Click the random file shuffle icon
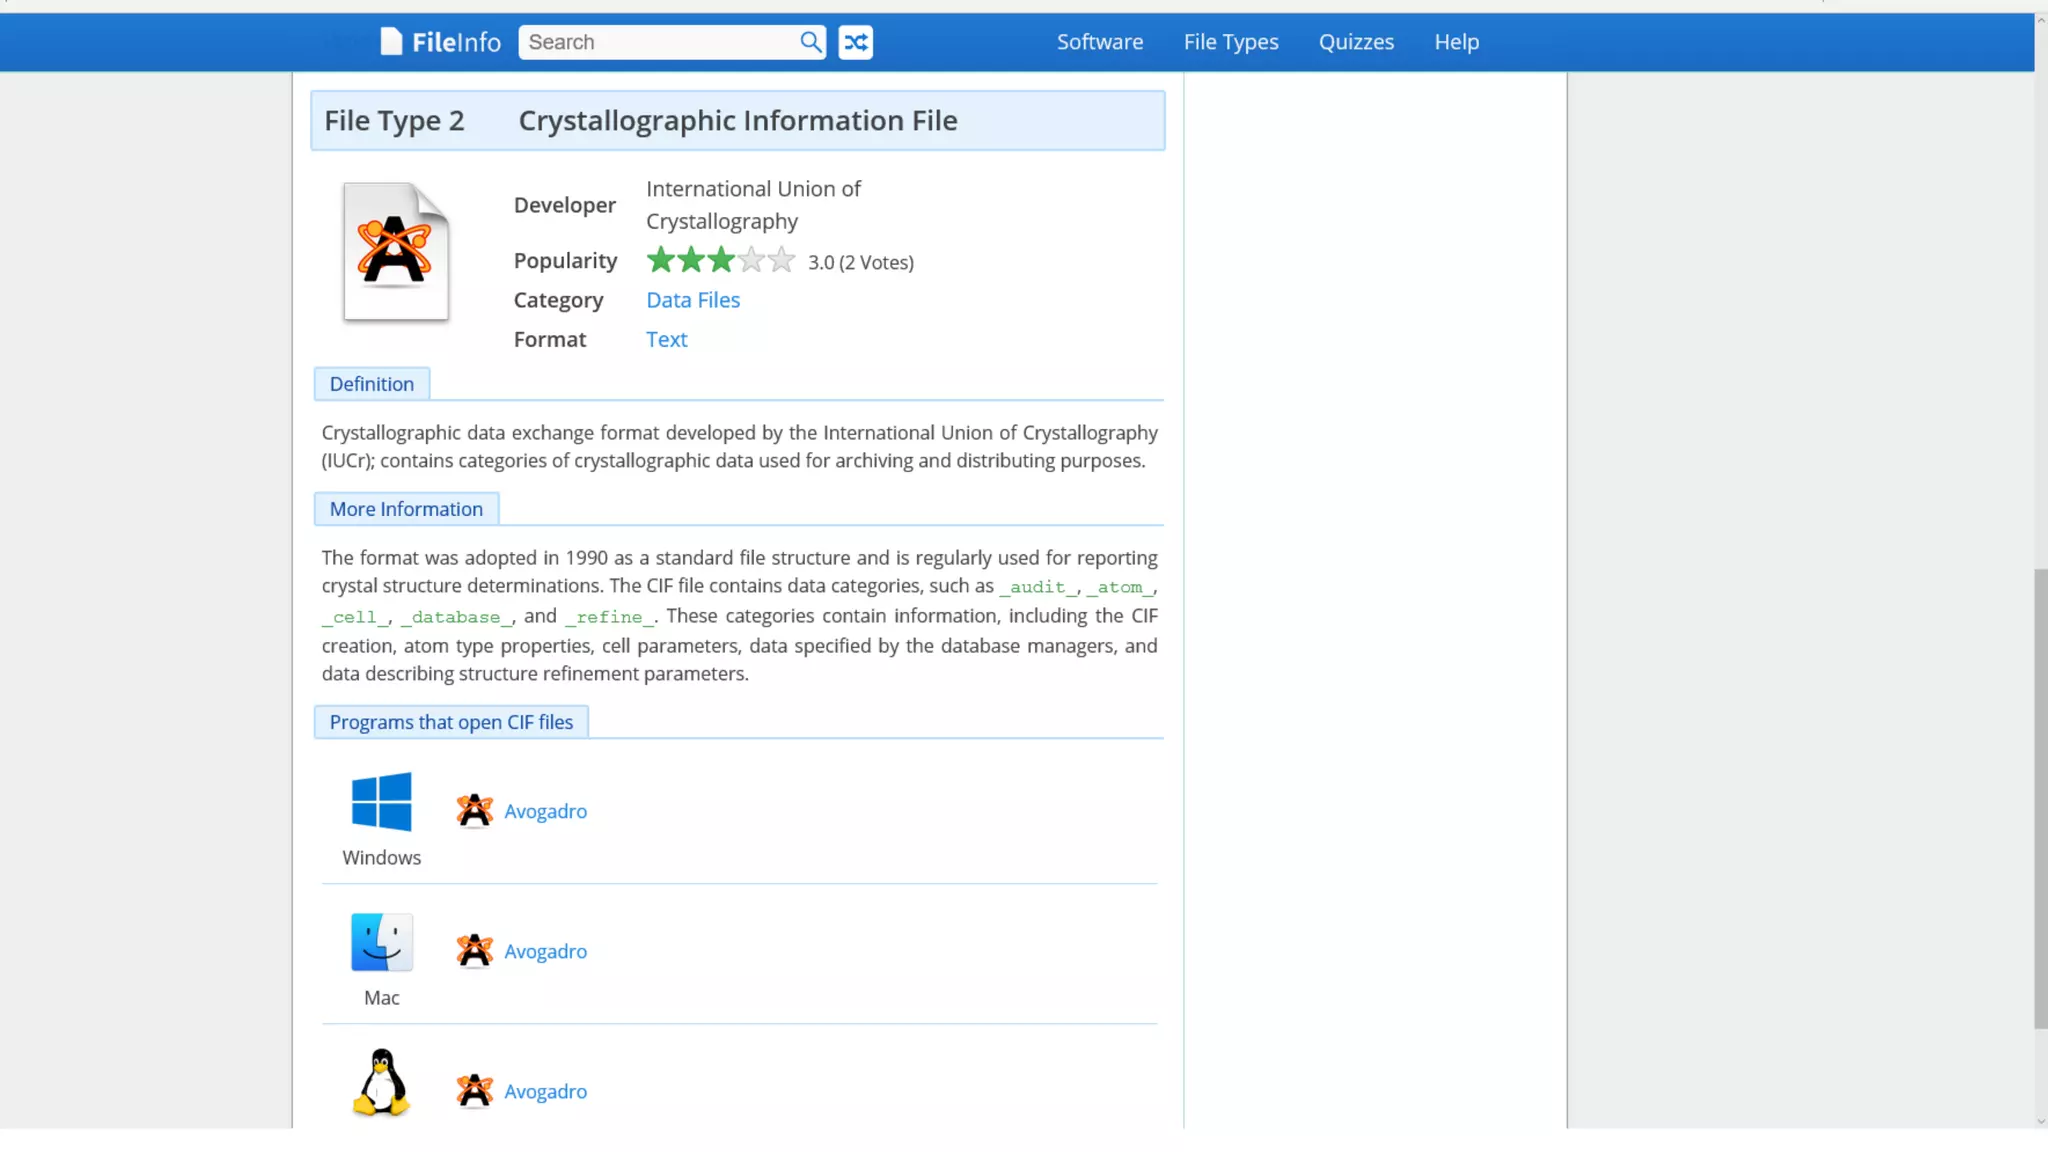Image resolution: width=2048 pixels, height=1152 pixels. (x=855, y=42)
